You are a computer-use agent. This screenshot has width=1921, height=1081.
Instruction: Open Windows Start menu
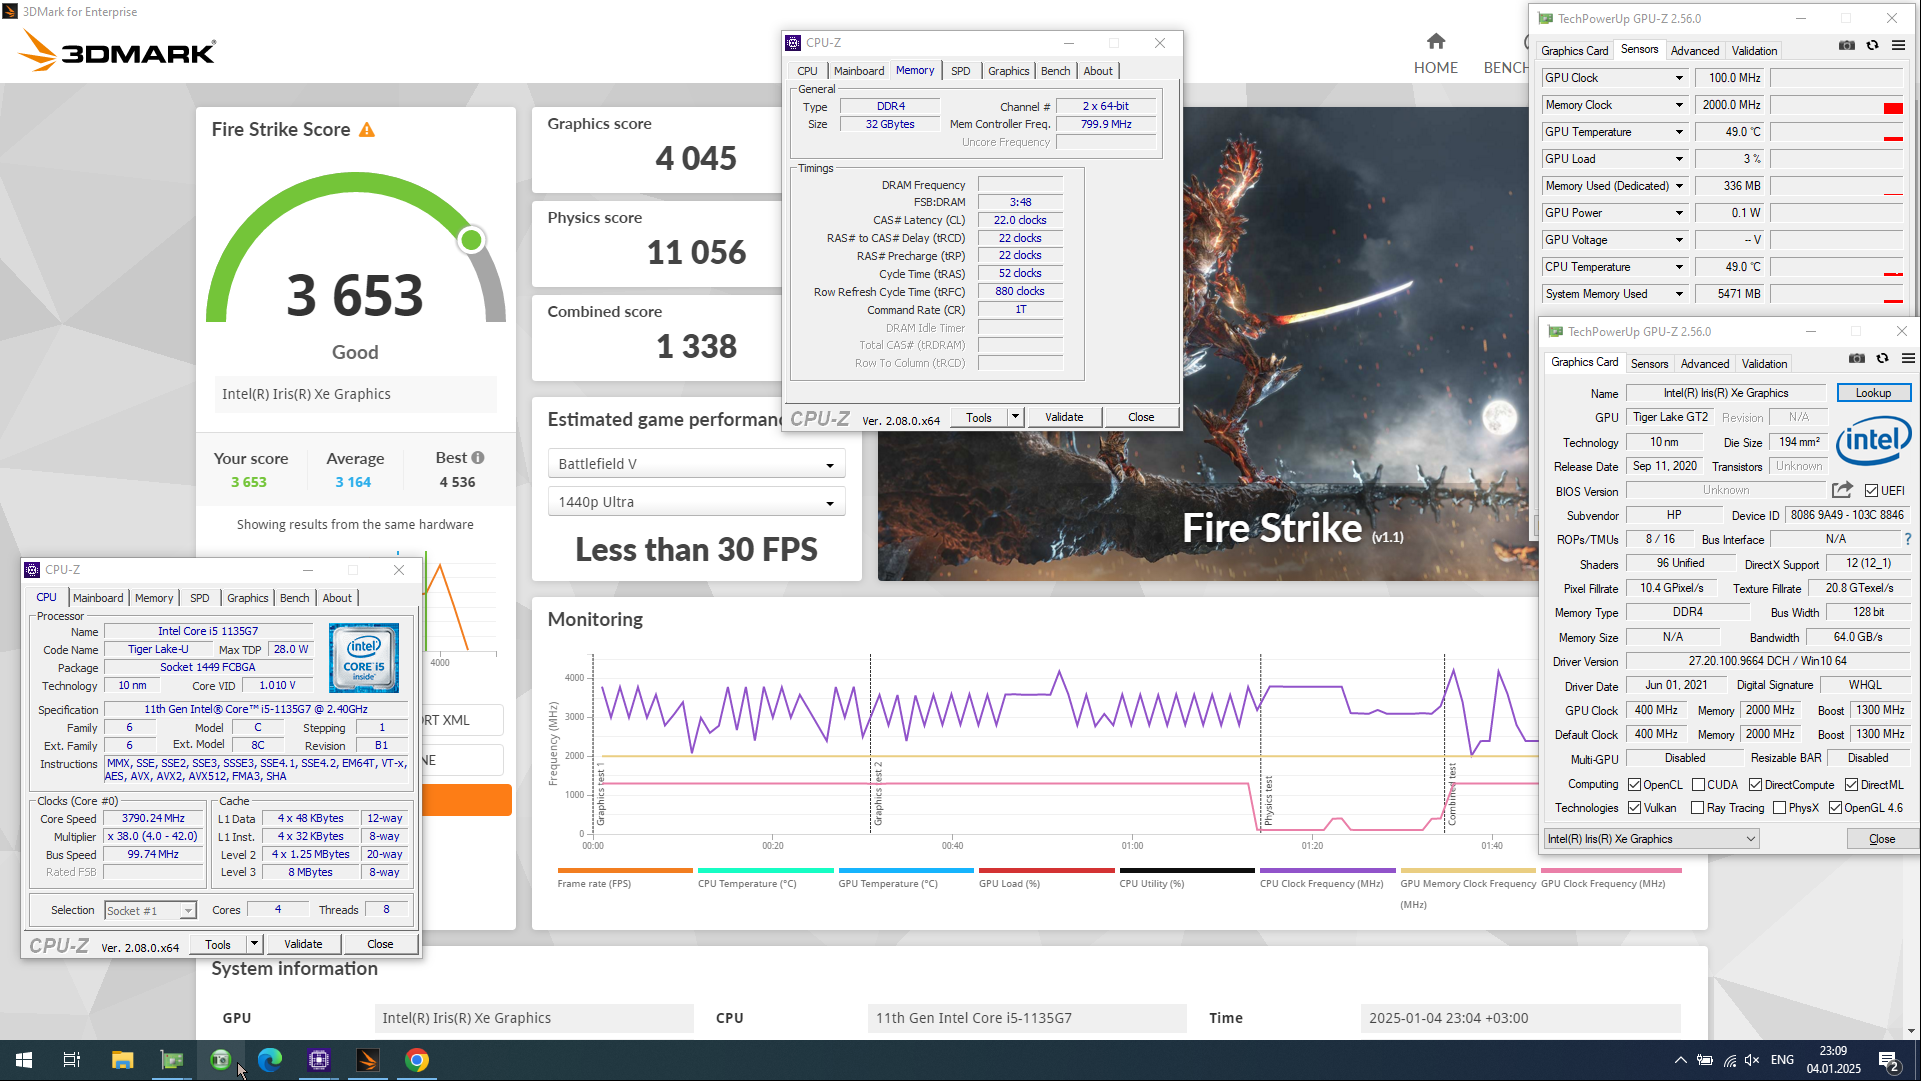click(x=24, y=1060)
